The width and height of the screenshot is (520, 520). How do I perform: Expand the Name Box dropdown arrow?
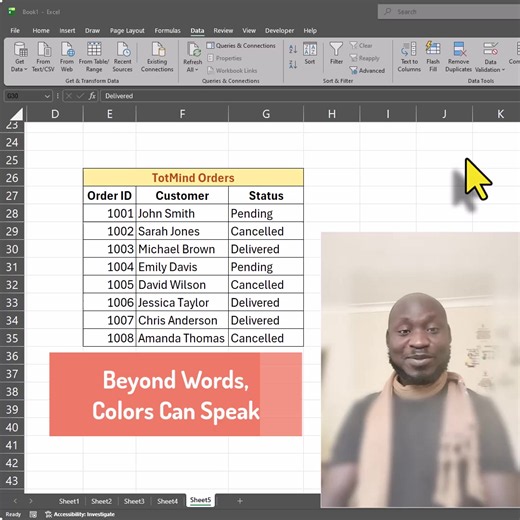click(47, 96)
